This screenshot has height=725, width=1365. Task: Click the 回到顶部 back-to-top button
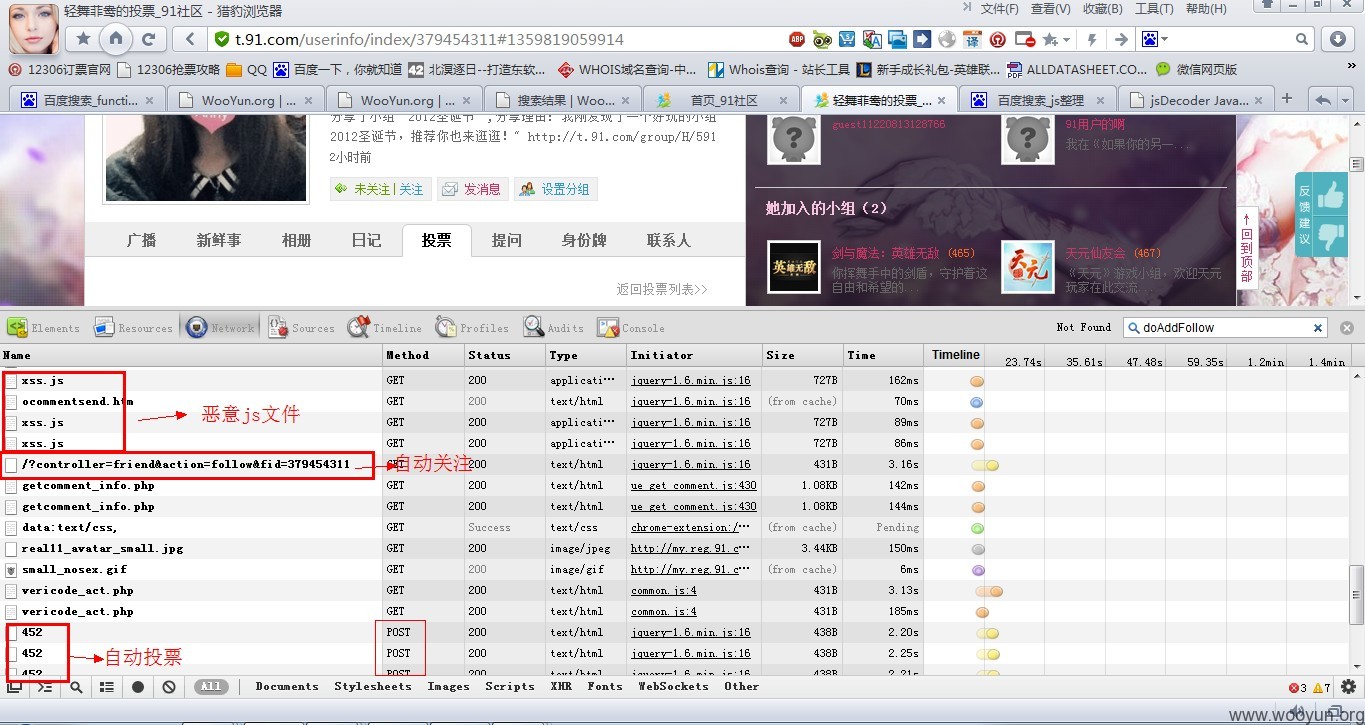(x=1247, y=247)
